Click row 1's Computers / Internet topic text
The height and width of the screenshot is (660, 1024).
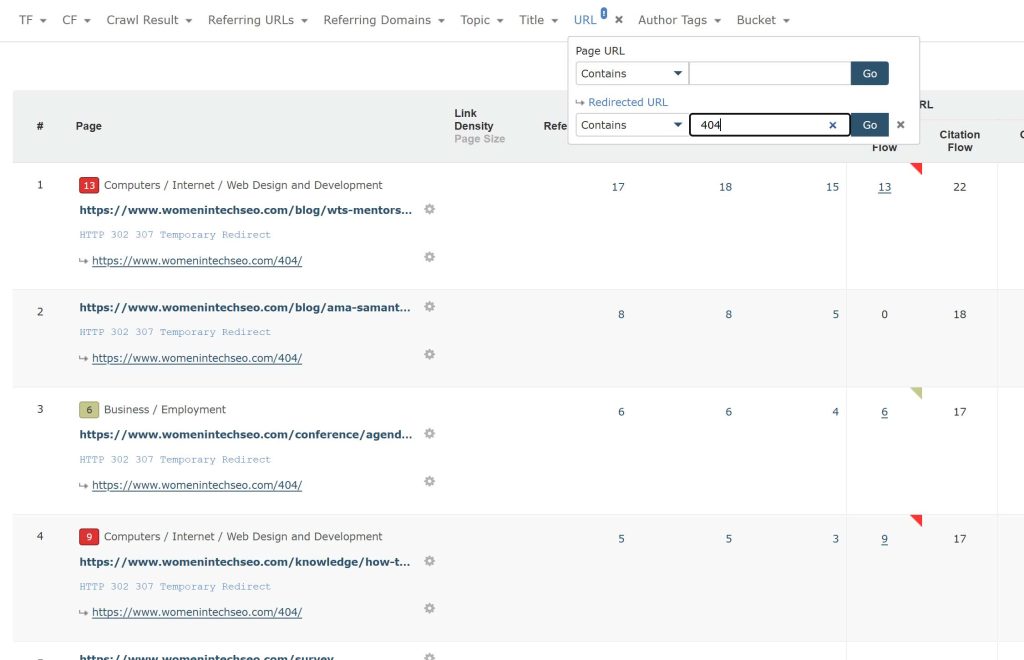[x=243, y=185]
